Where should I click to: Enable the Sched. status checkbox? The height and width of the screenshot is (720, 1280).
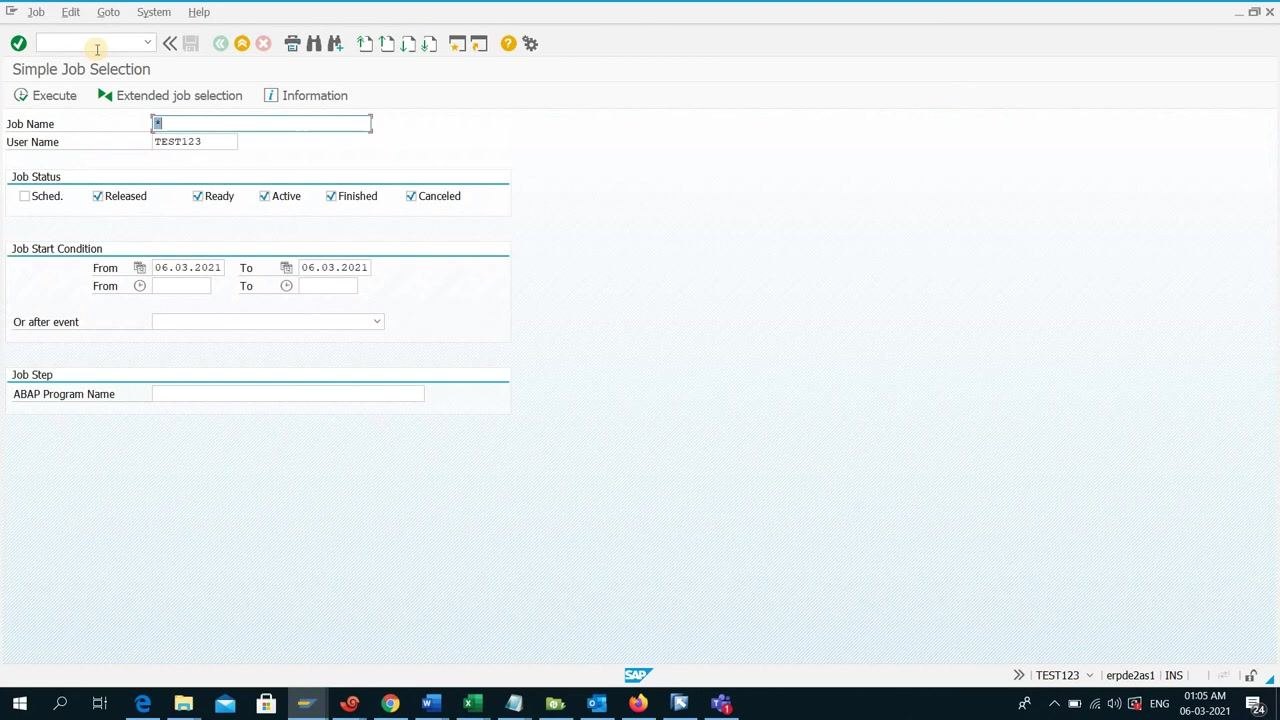[x=24, y=196]
